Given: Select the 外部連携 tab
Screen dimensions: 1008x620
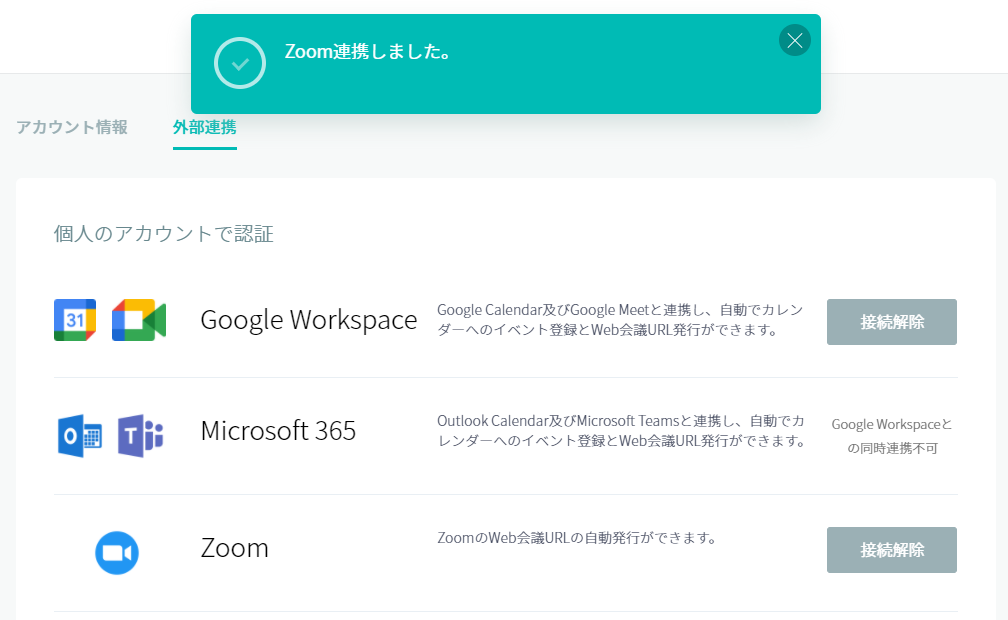Looking at the screenshot, I should point(204,127).
